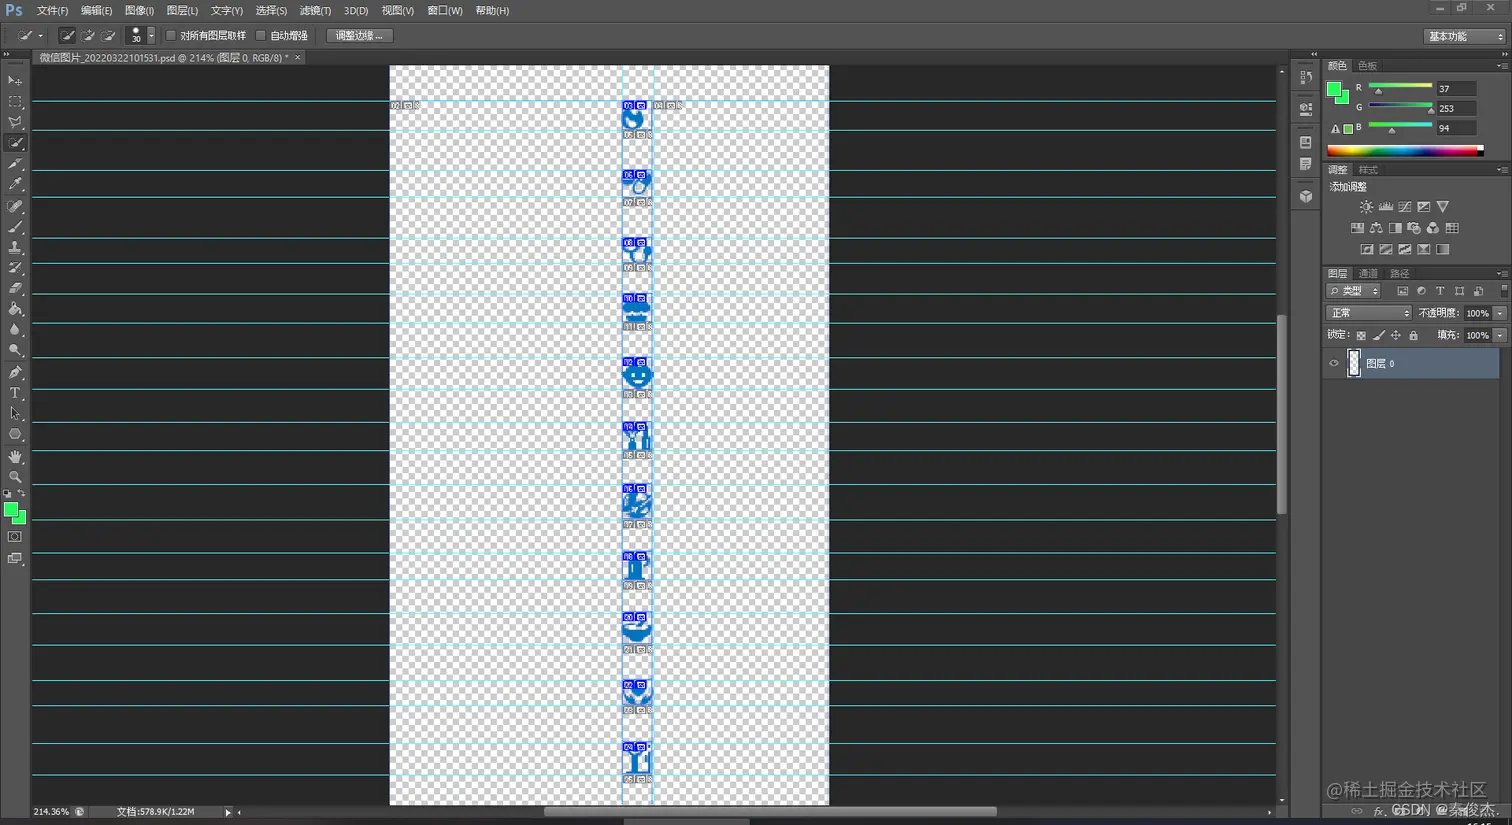
Task: Switch to the 通道 channels tab
Action: point(1368,273)
